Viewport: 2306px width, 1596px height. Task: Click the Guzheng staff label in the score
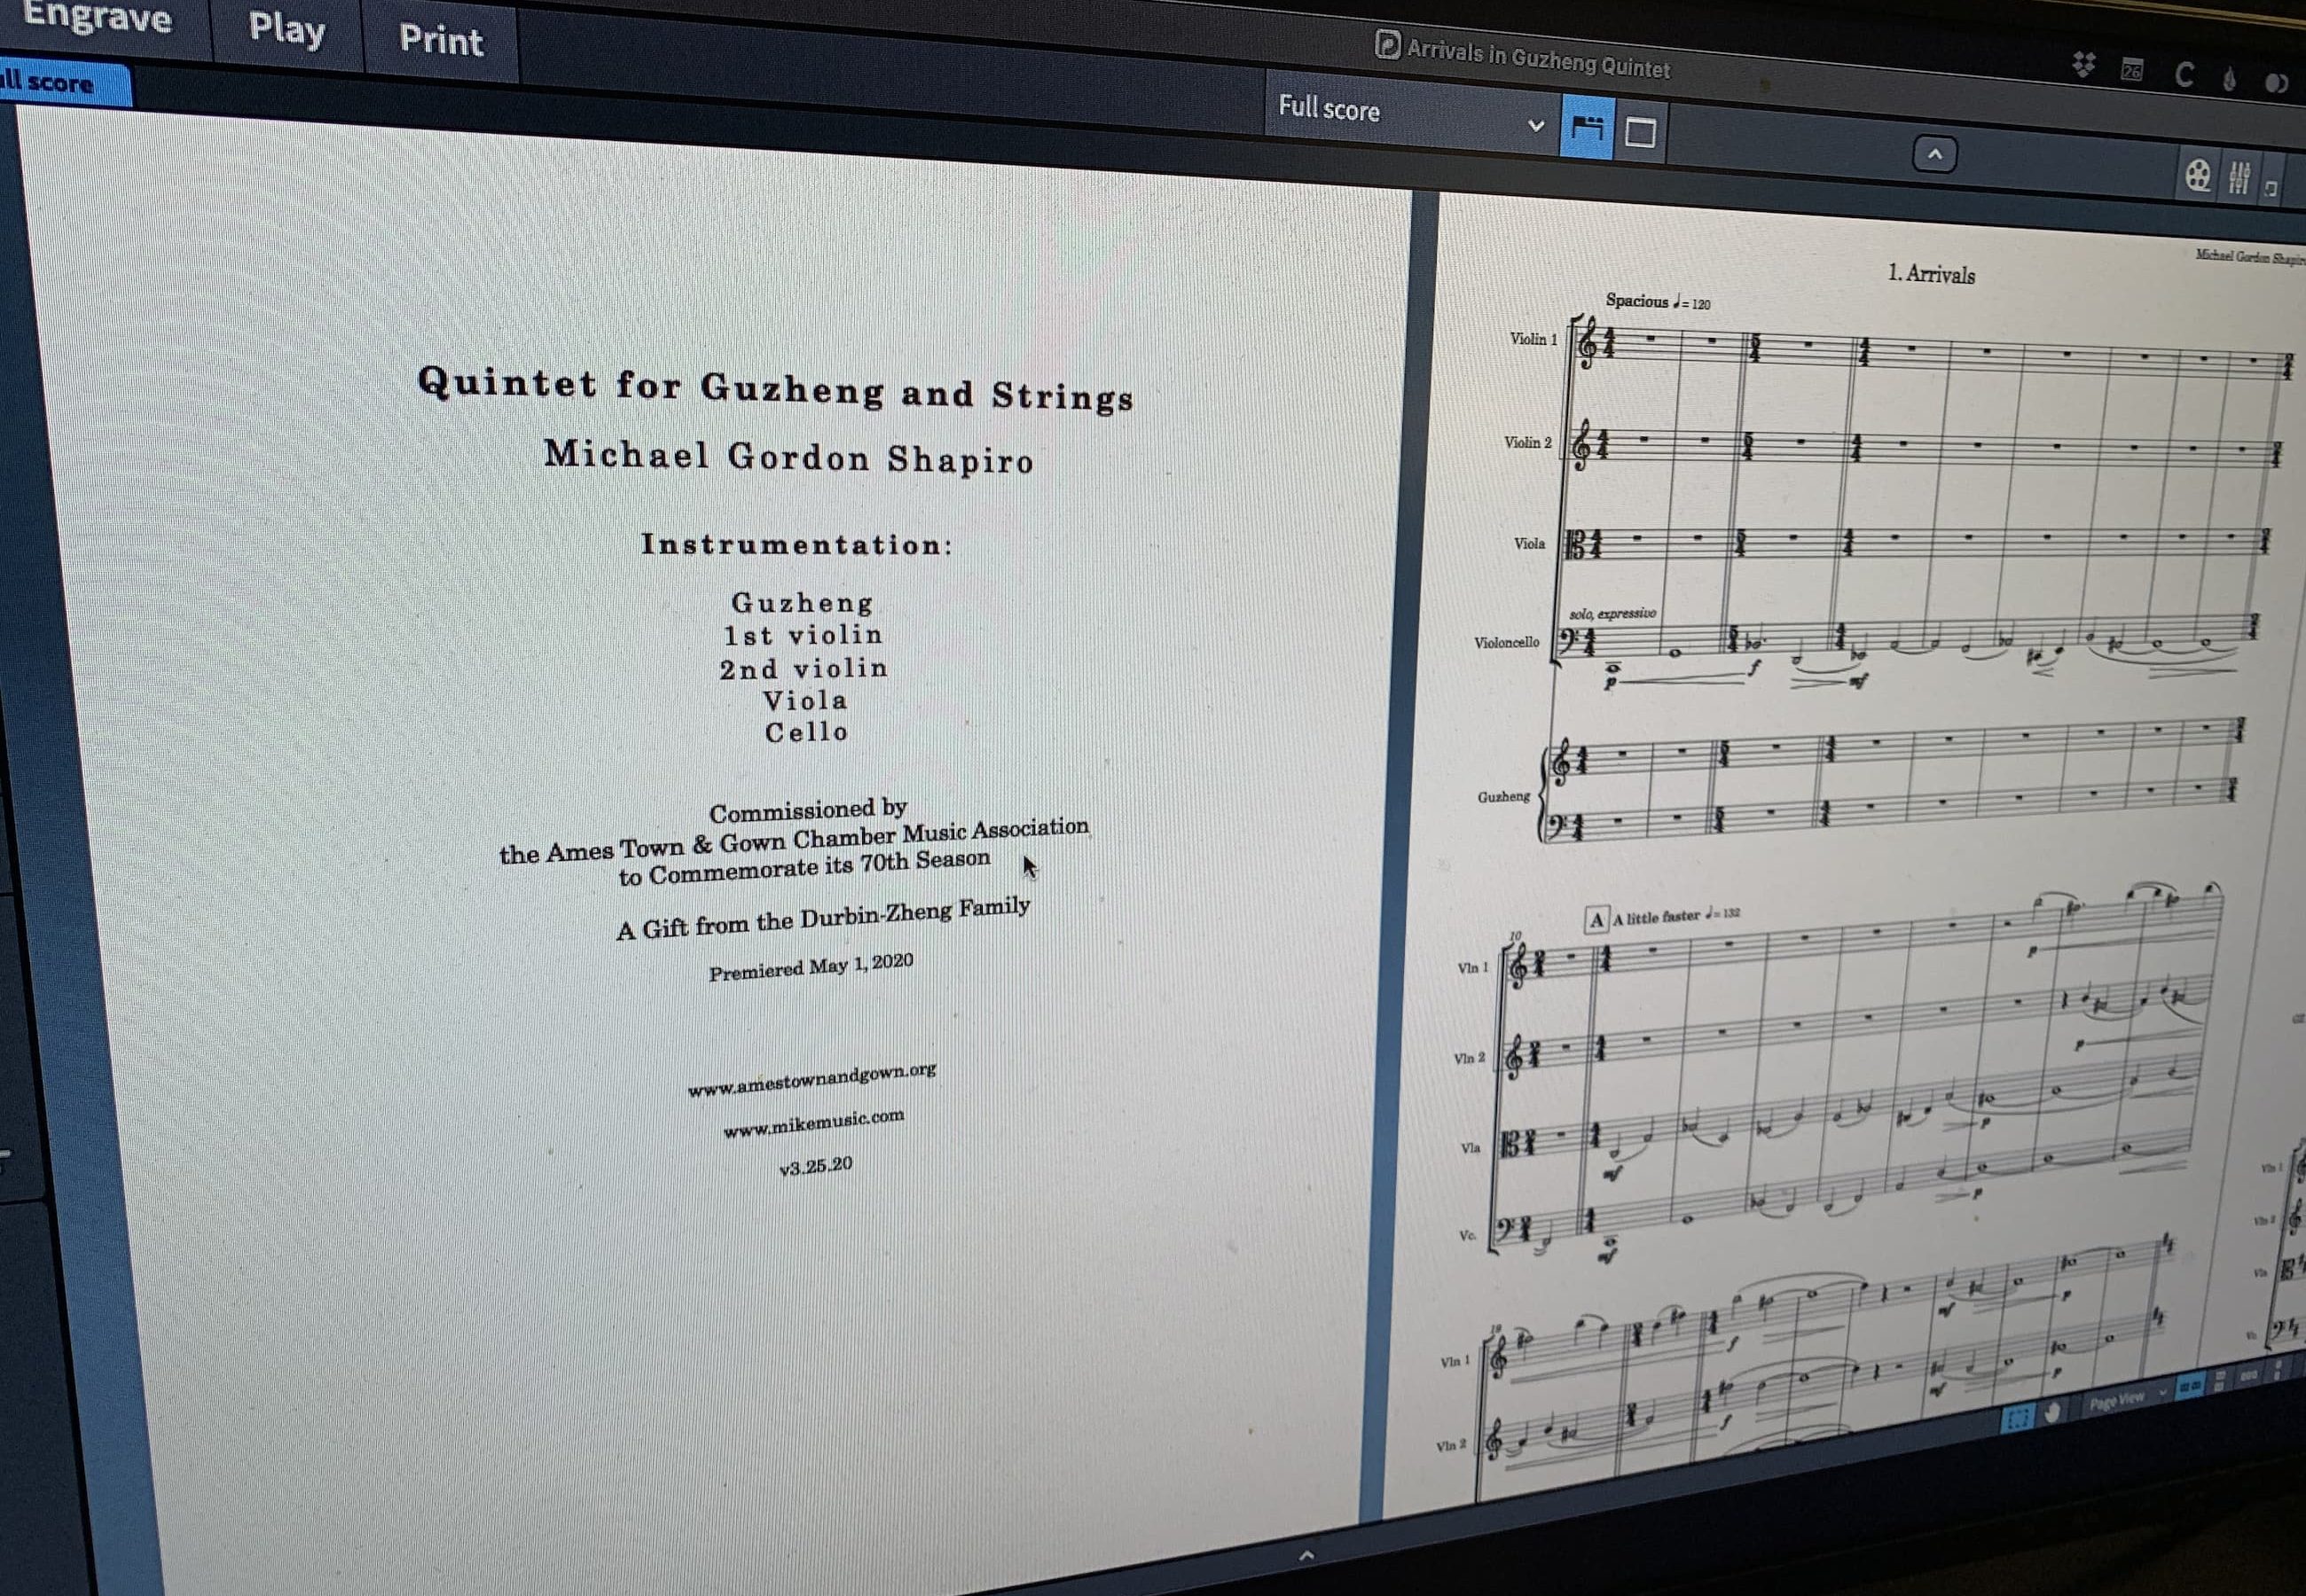click(x=1503, y=796)
